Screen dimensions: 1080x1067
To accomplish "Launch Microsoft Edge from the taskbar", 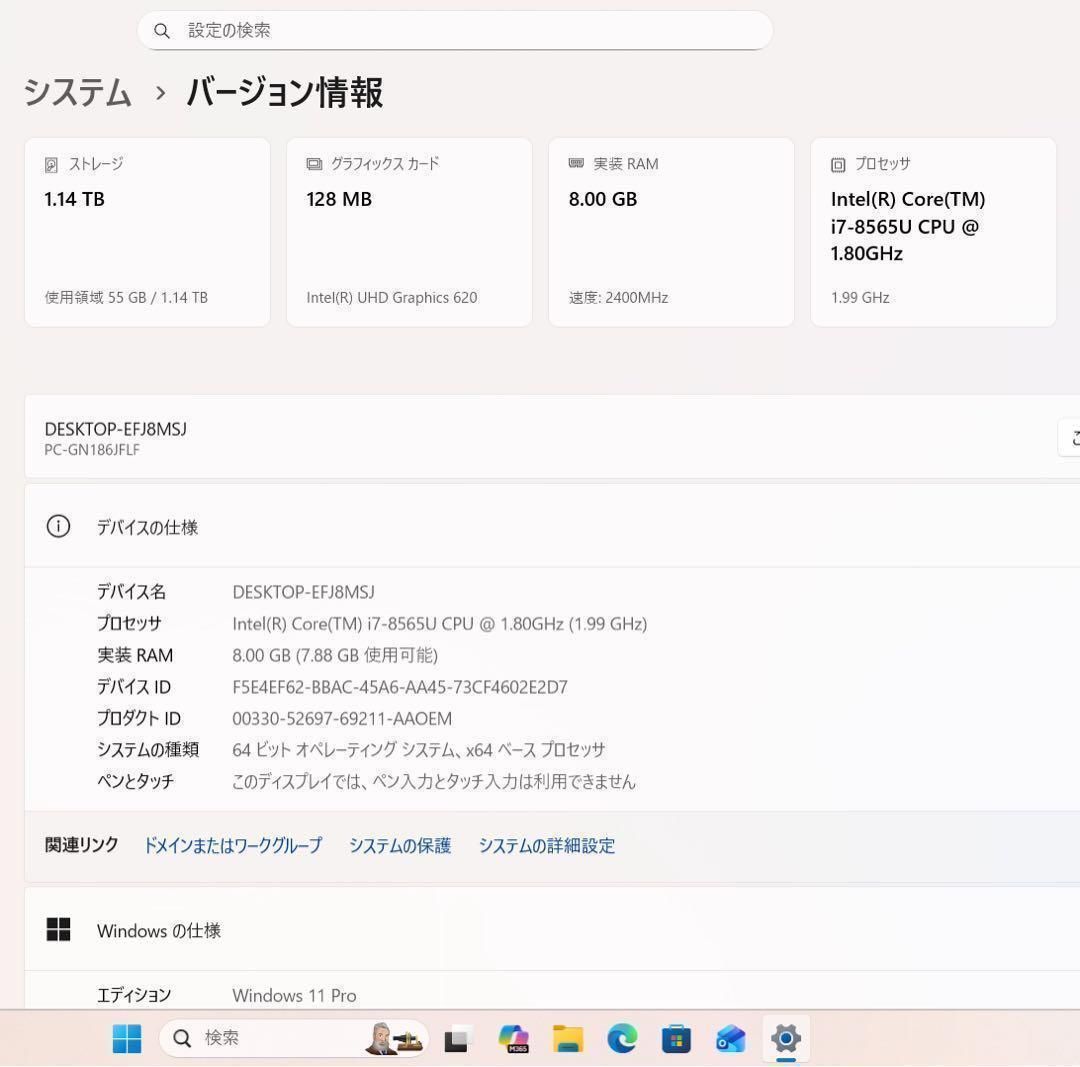I will coord(622,1039).
